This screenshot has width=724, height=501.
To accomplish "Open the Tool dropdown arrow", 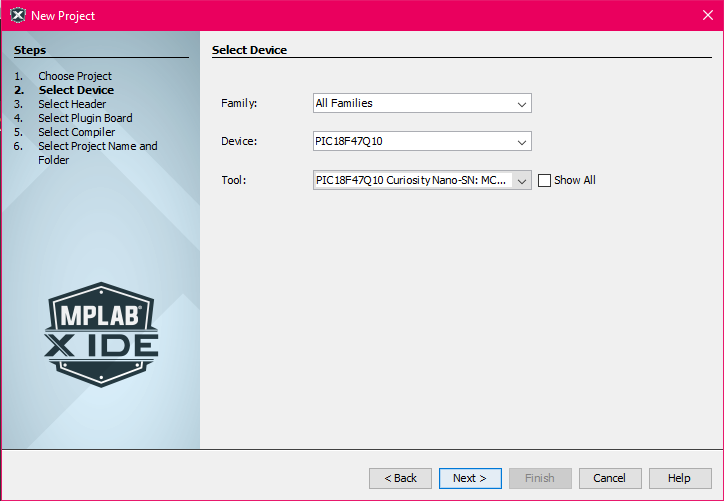I will tap(522, 180).
